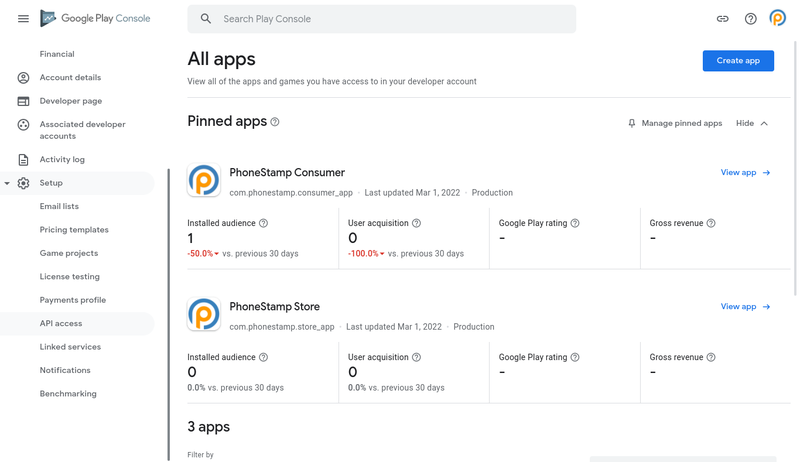Open License testing under Setup
The image size is (800, 462).
70,277
